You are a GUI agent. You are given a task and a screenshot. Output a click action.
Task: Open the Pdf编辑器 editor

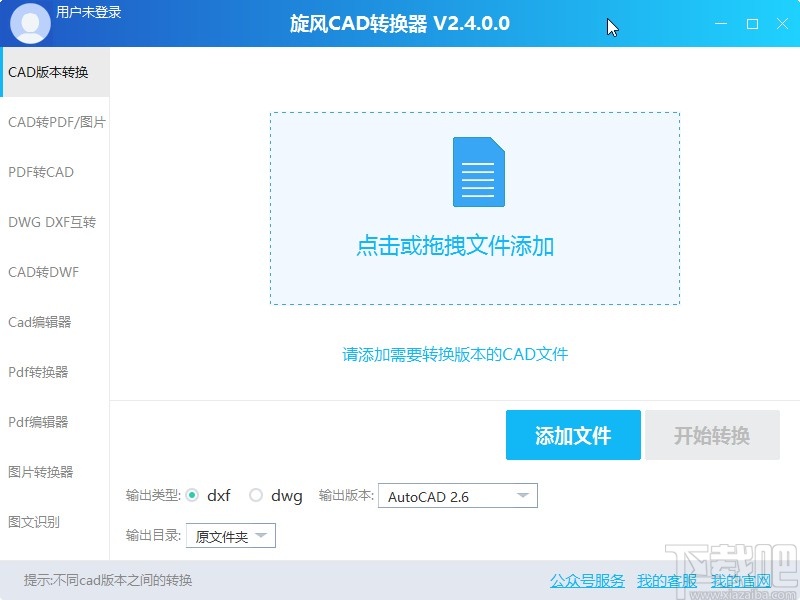pos(40,422)
